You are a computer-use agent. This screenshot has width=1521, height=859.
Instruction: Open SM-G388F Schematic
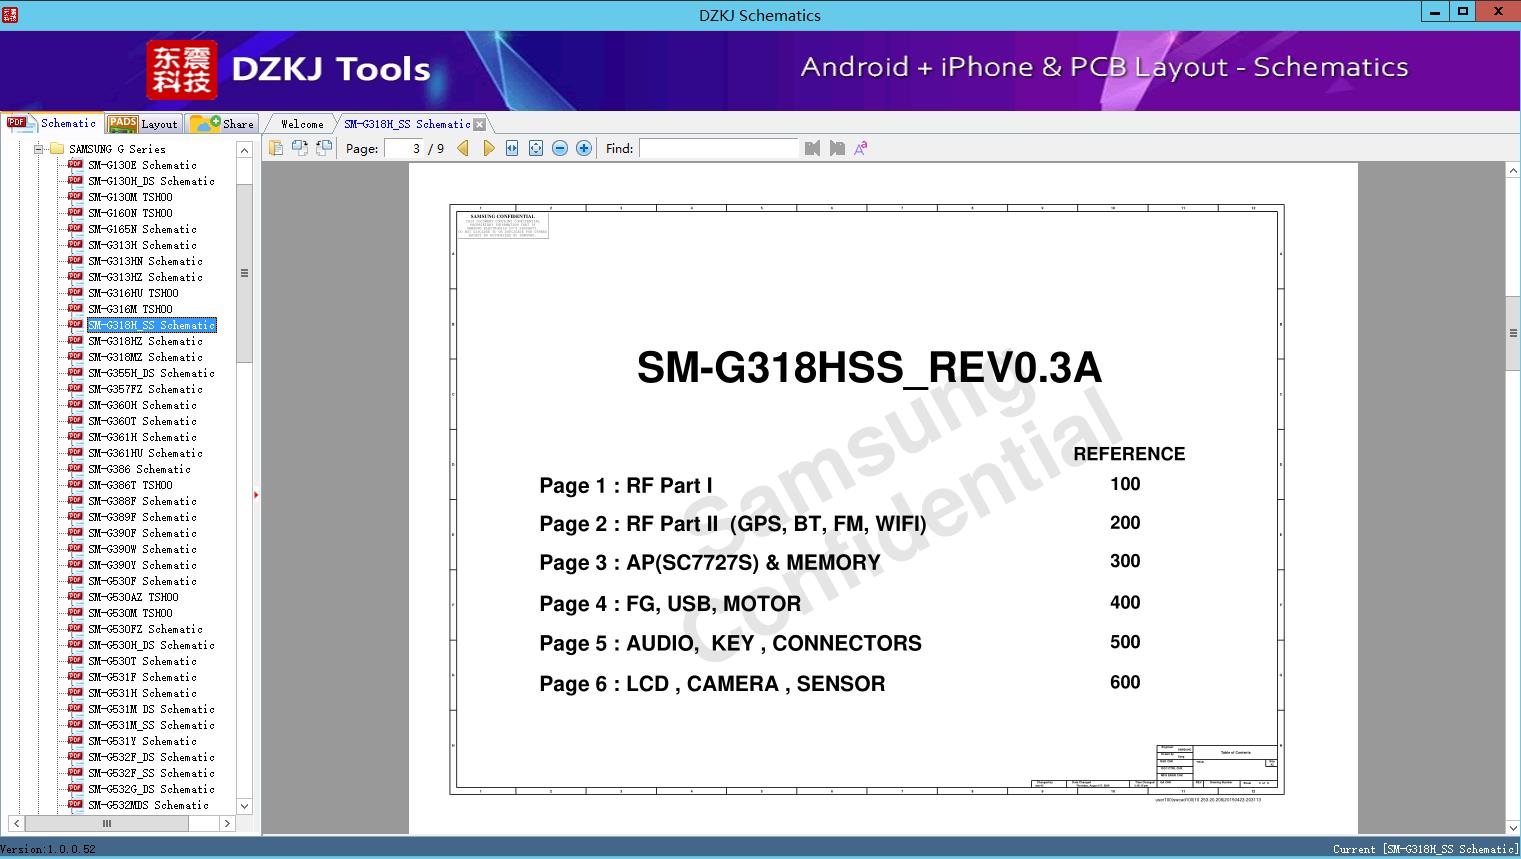tap(142, 501)
